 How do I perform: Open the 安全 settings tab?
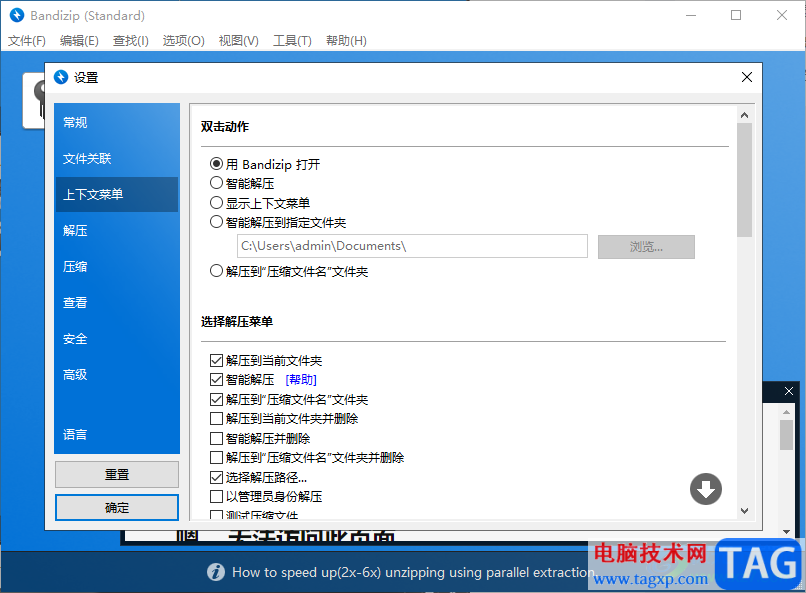click(117, 339)
